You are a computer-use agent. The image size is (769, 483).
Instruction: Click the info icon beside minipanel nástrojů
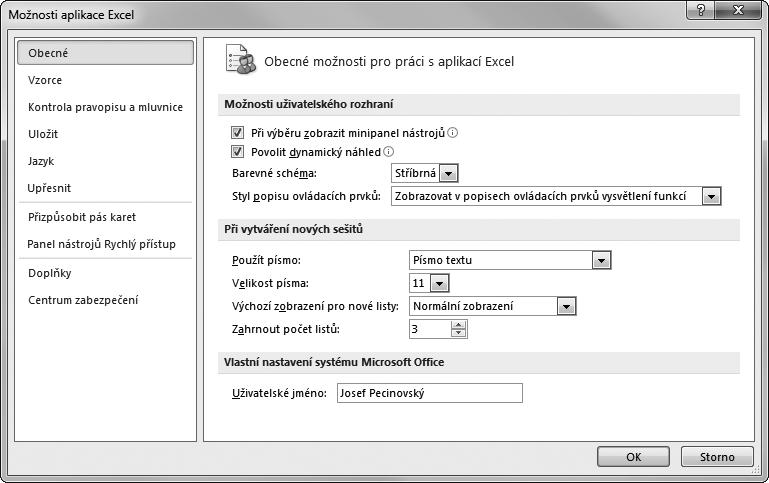(453, 133)
